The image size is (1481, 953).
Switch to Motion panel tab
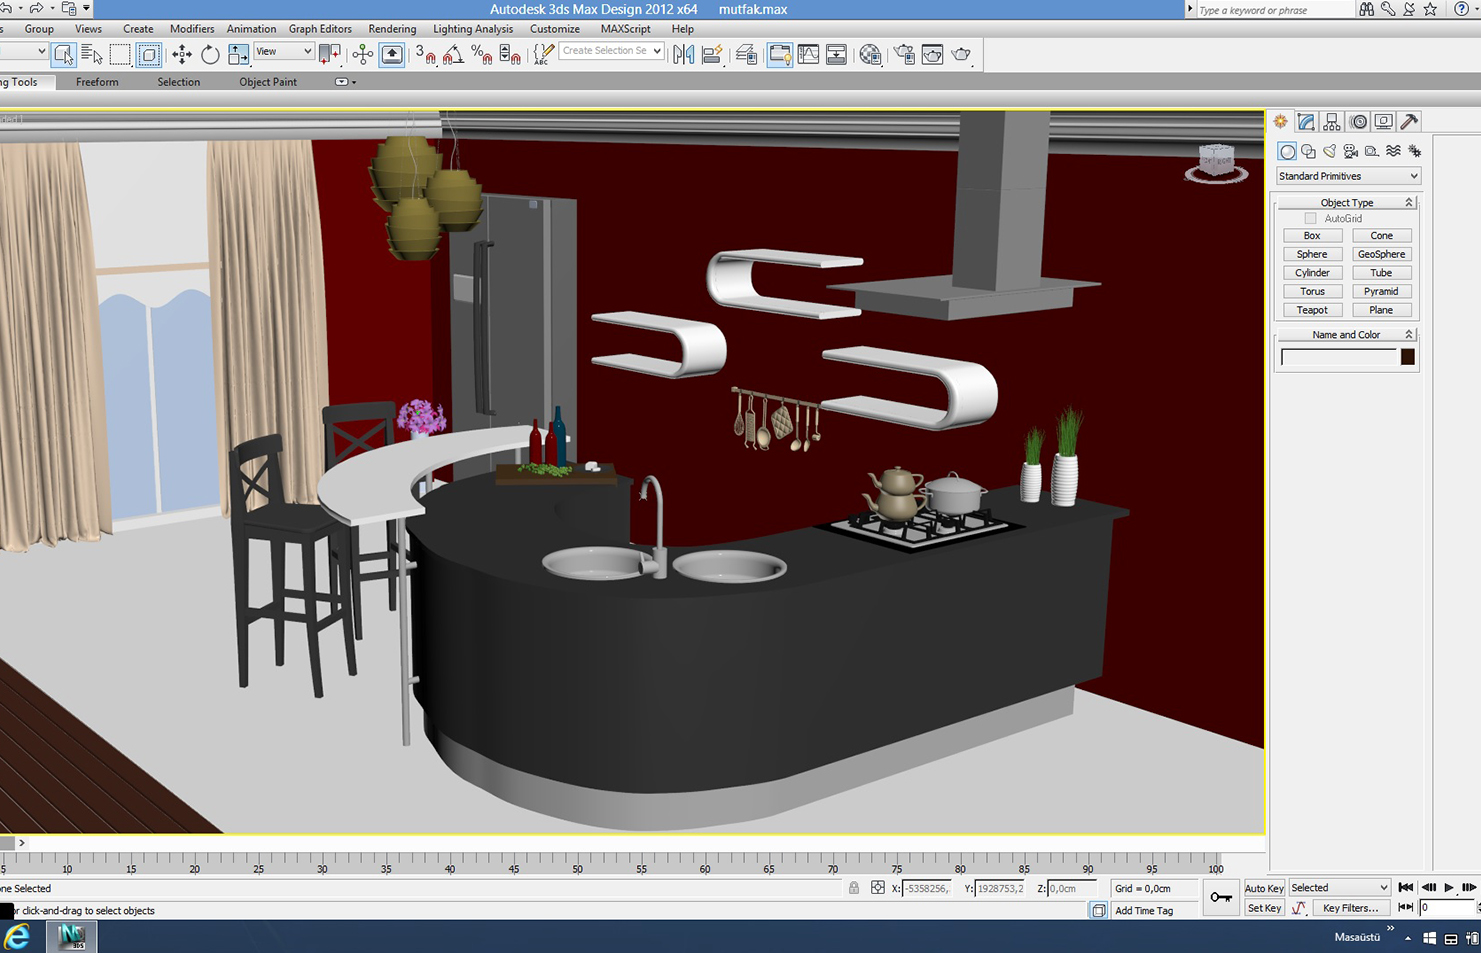pyautogui.click(x=1358, y=122)
